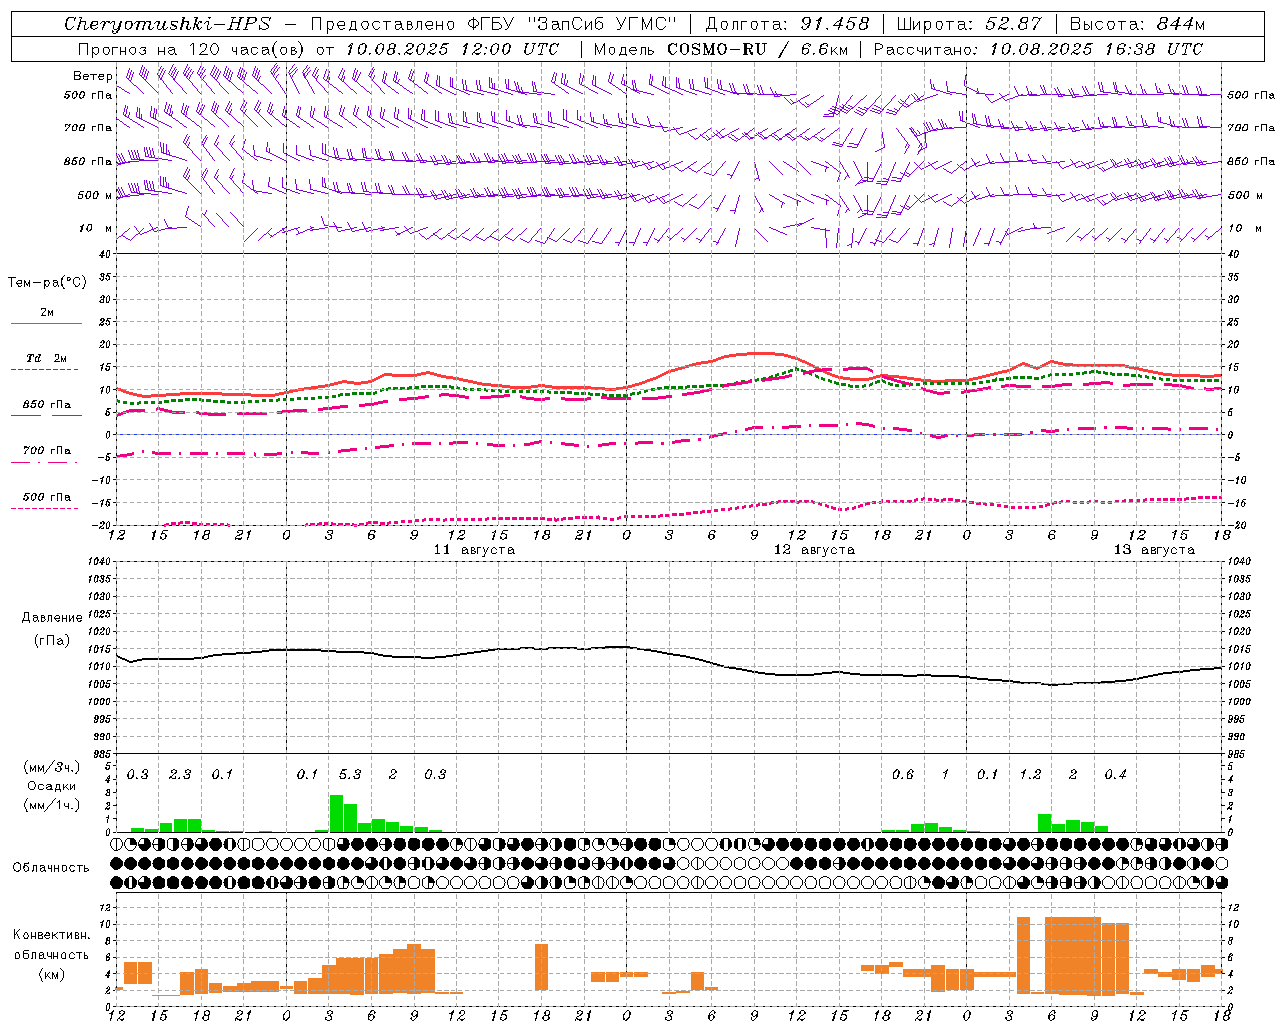Click the (мм/3ч.) units label
The height and width of the screenshot is (1024, 1280).
click(51, 767)
